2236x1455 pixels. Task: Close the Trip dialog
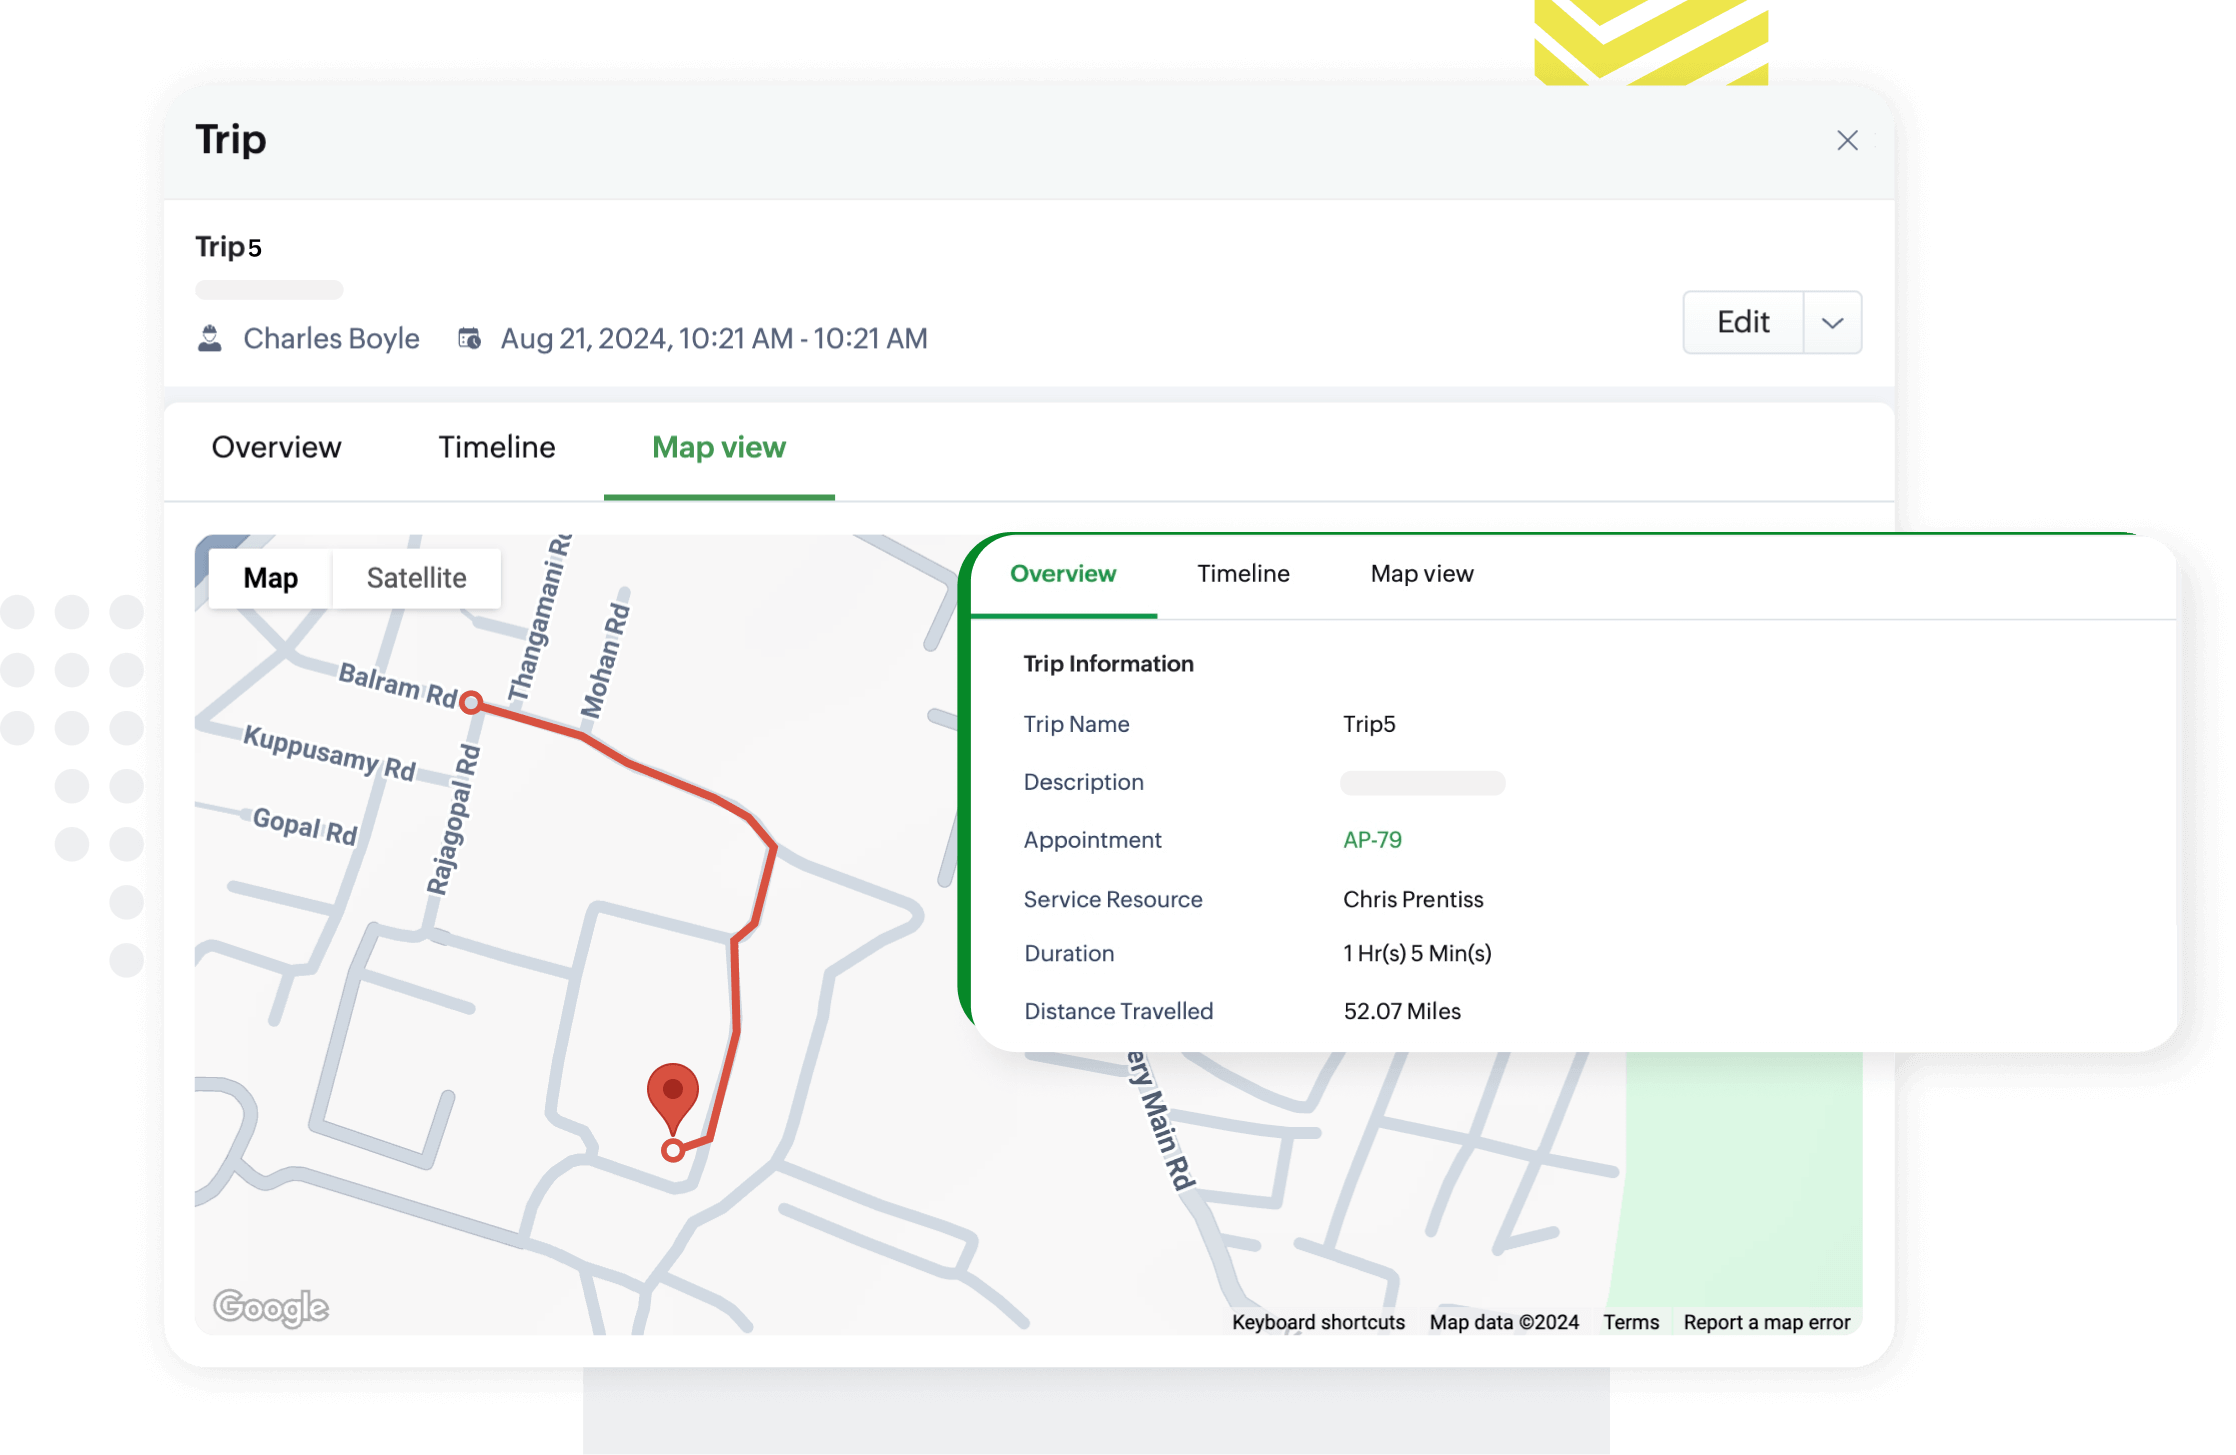coord(1847,141)
